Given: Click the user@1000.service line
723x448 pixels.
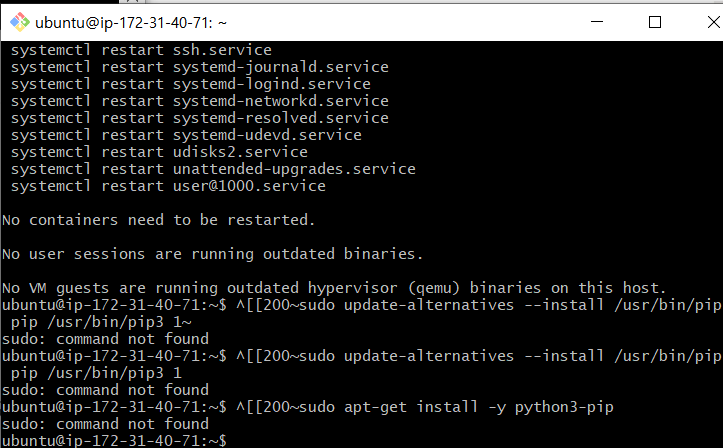Looking at the screenshot, I should tap(168, 186).
